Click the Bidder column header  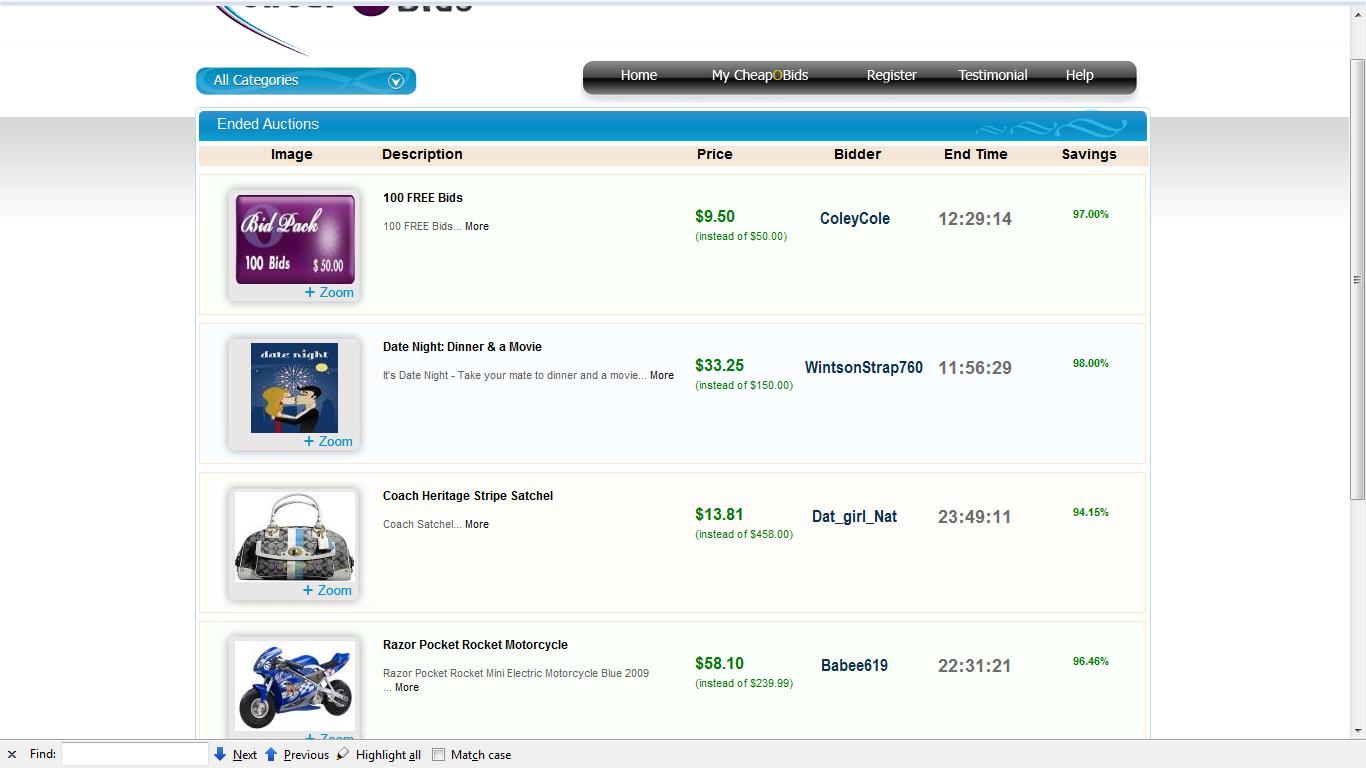[x=858, y=155]
